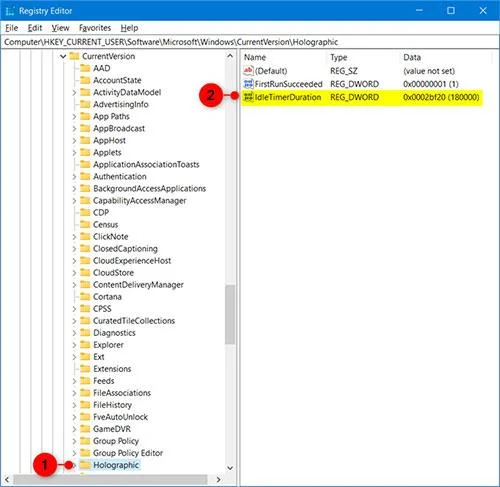This screenshot has width=500, height=487.
Task: Click the Registry Editor title bar icon
Action: click(x=10, y=11)
